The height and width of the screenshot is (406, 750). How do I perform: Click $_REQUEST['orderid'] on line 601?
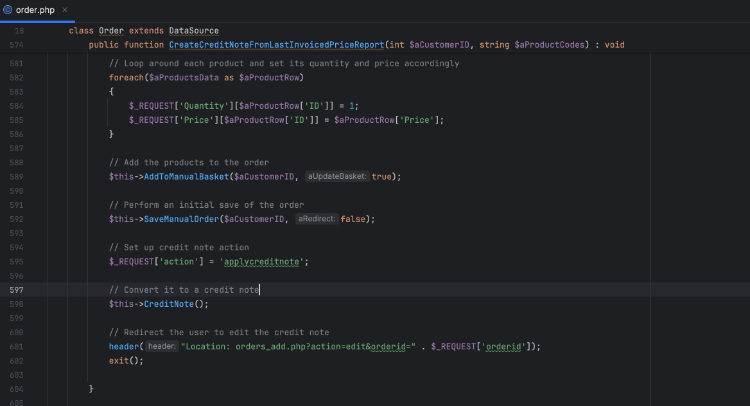click(481, 346)
